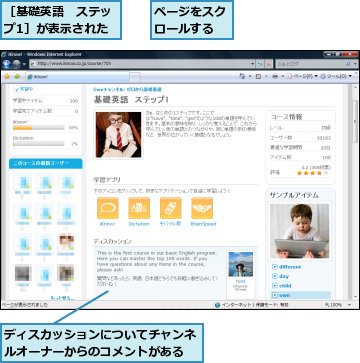Image resolution: width=360 pixels, height=363 pixels.
Task: Click the サンプルアイテム panel heading
Action: point(294,195)
